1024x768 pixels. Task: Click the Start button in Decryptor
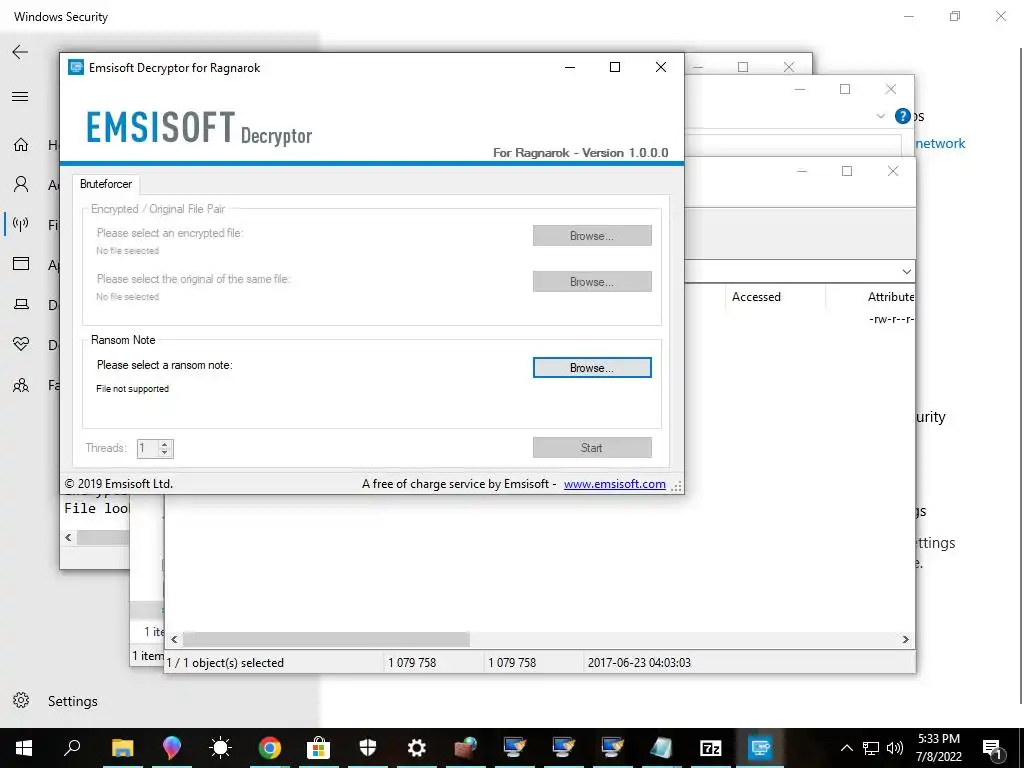tap(592, 448)
